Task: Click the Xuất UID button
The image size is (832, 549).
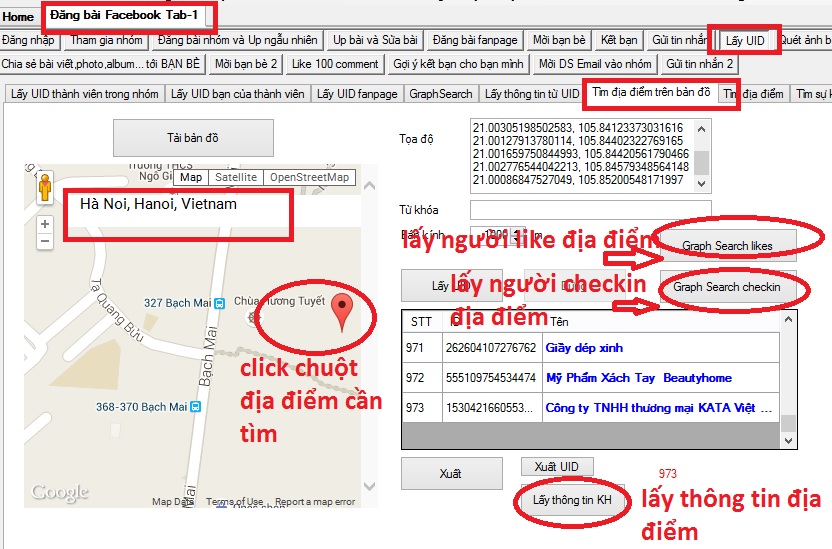Action: pos(557,467)
